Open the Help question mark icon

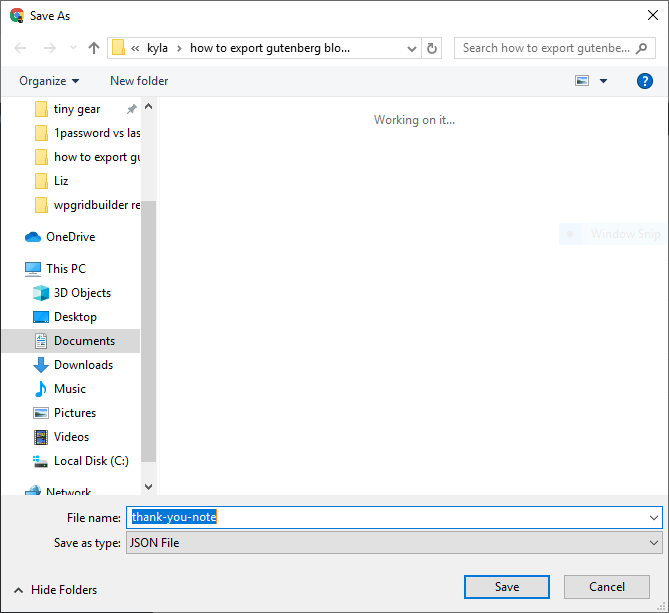[644, 81]
